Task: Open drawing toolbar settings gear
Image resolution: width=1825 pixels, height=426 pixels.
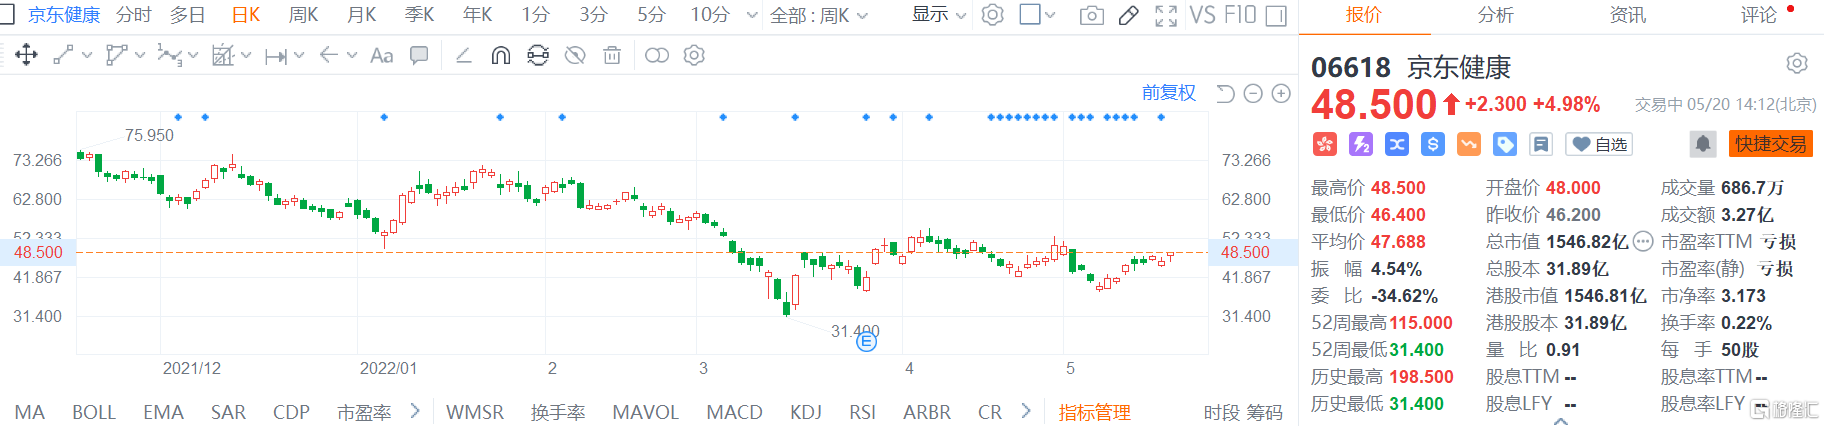Action: [694, 55]
